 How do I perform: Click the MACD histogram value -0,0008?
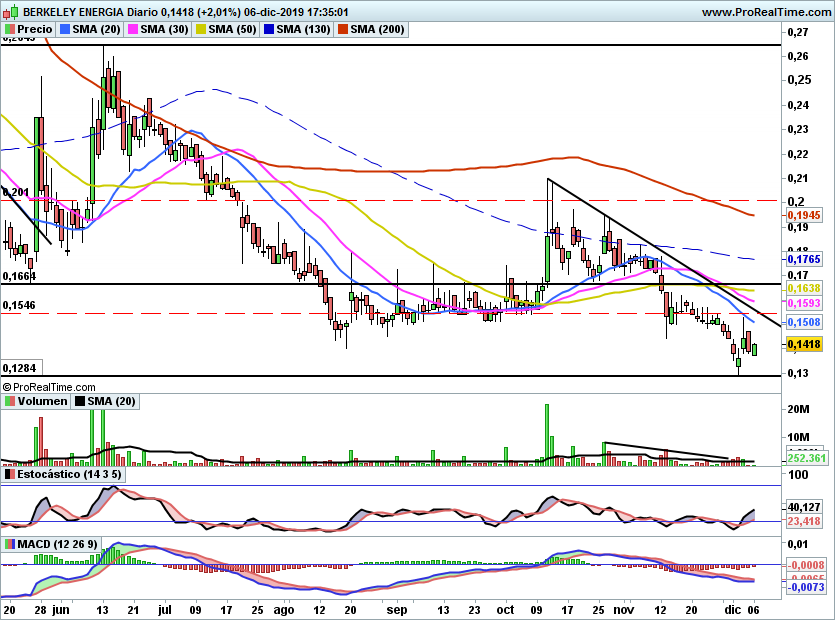click(x=806, y=565)
